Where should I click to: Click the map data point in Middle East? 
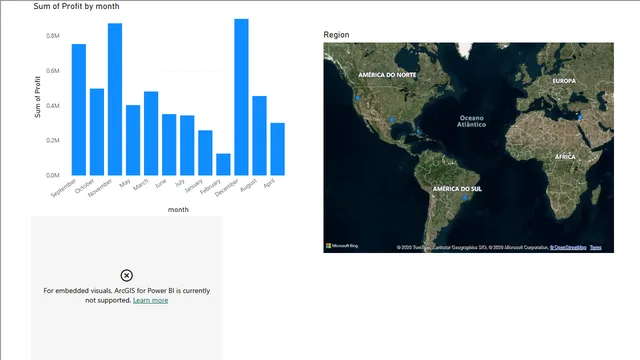[x=580, y=118]
